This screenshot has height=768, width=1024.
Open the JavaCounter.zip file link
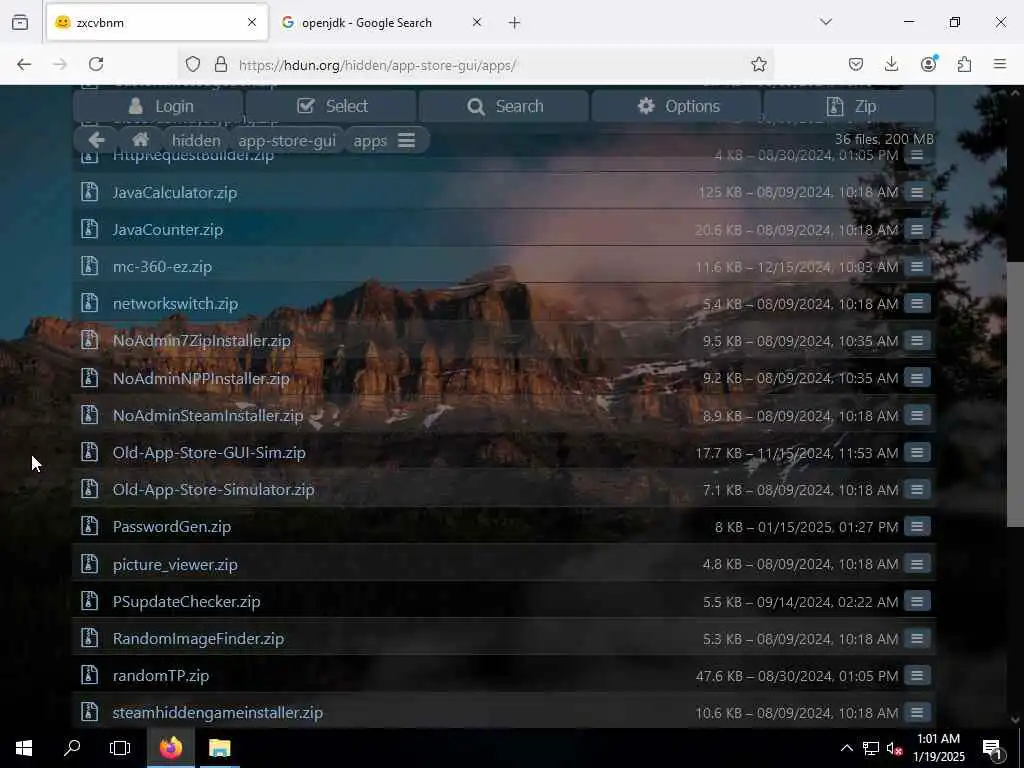coord(168,230)
